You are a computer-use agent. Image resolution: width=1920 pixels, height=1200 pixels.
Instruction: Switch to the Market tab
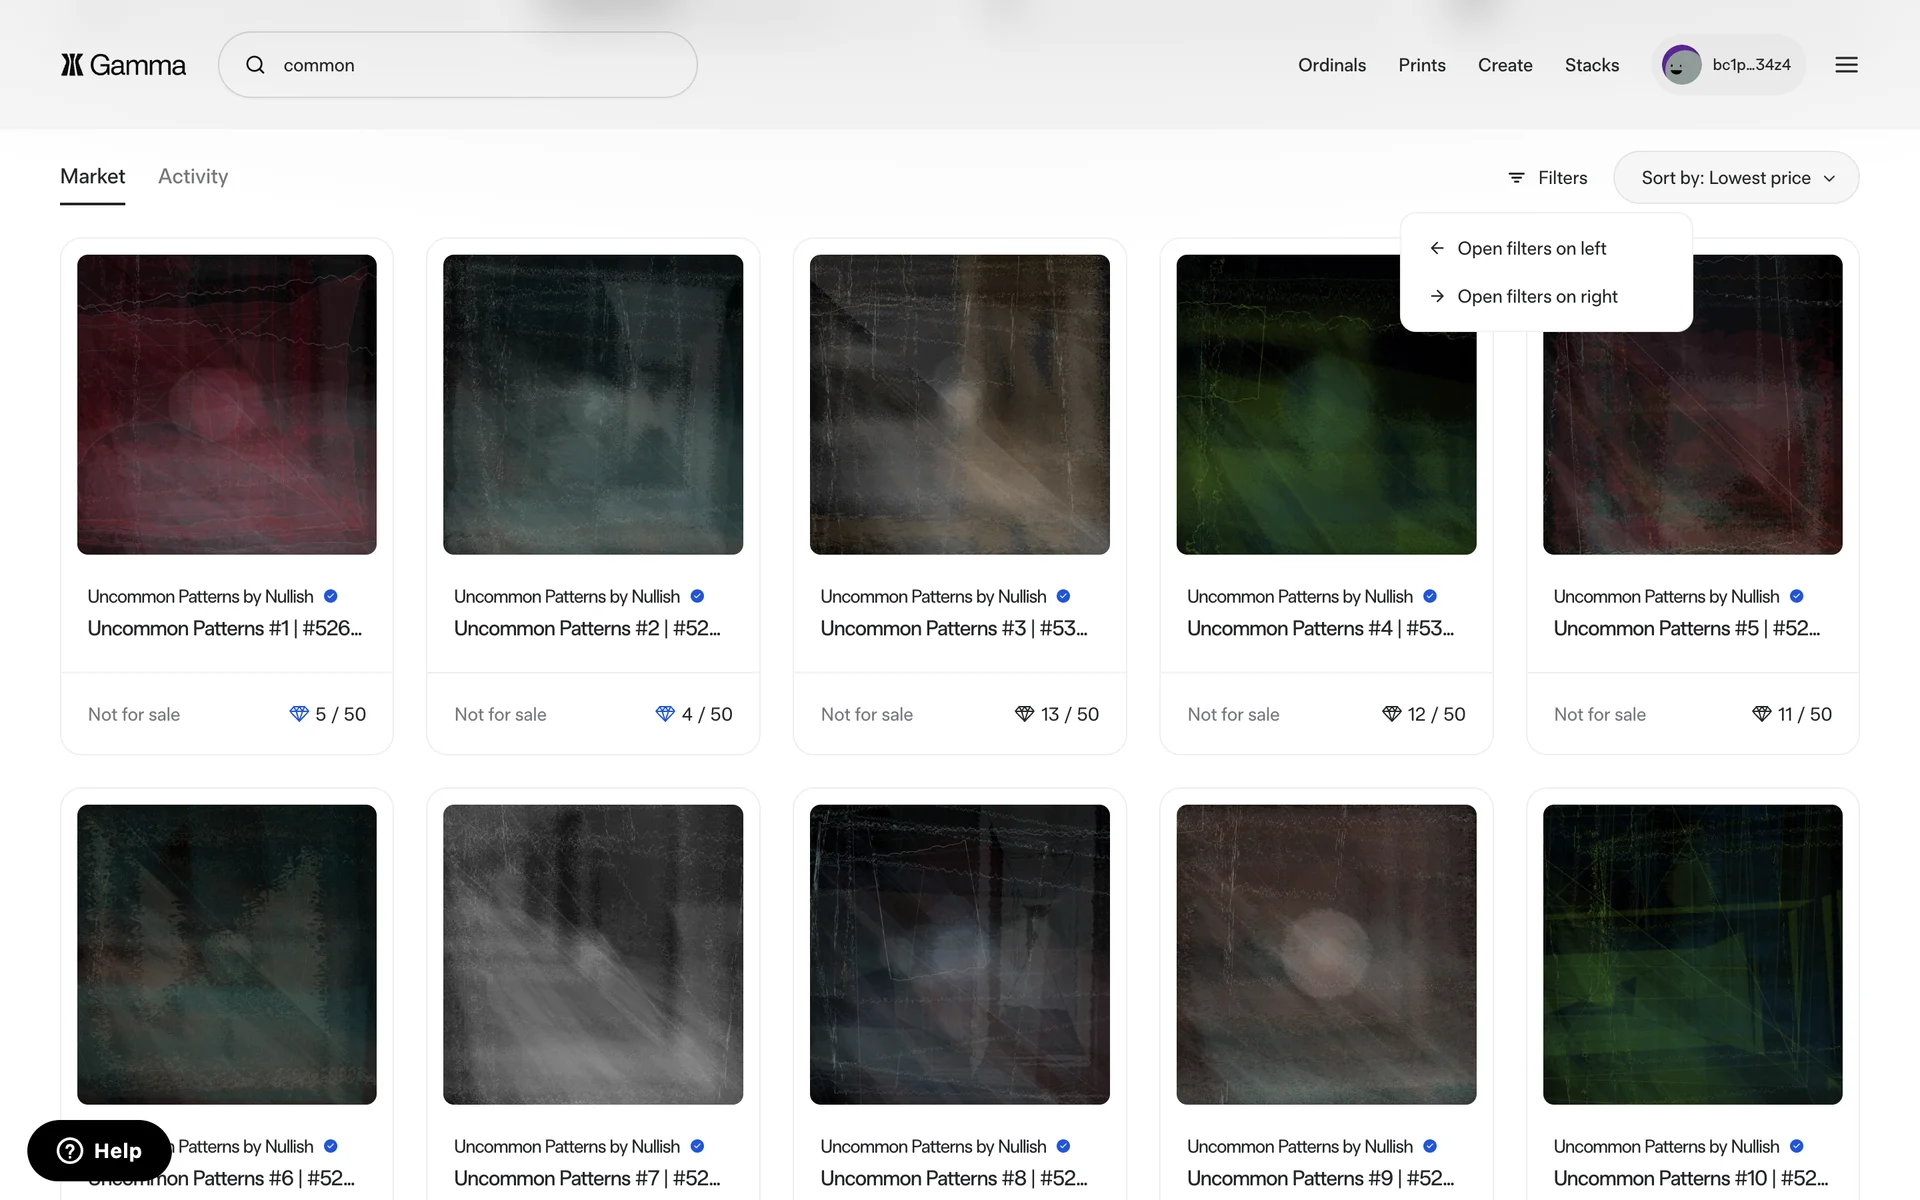[92, 177]
